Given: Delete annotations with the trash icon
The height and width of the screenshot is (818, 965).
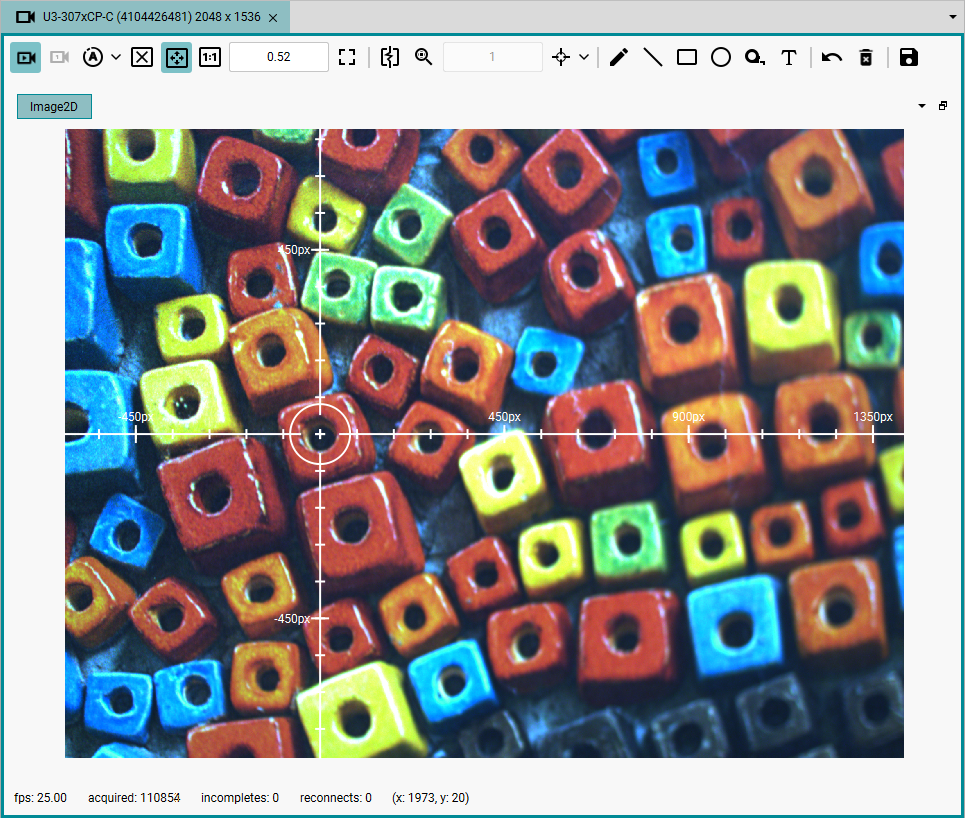Looking at the screenshot, I should (866, 57).
